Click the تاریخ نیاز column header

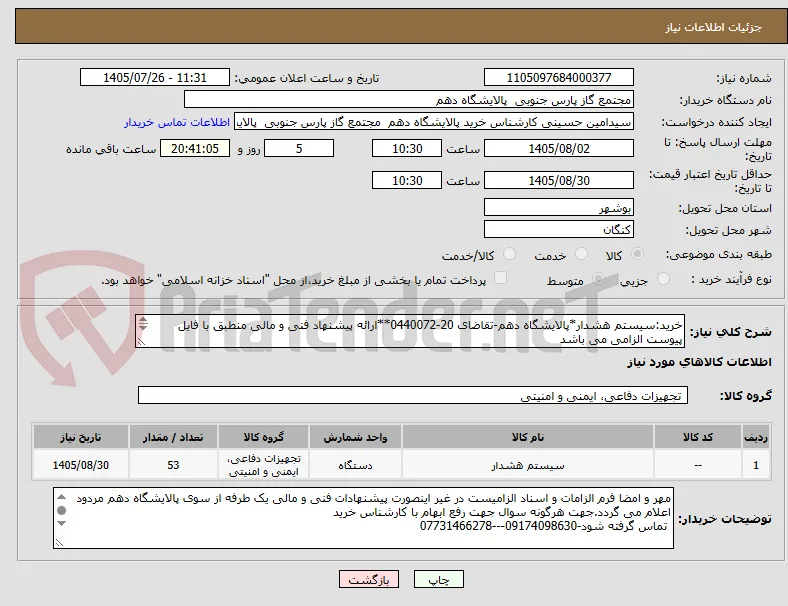[80, 437]
